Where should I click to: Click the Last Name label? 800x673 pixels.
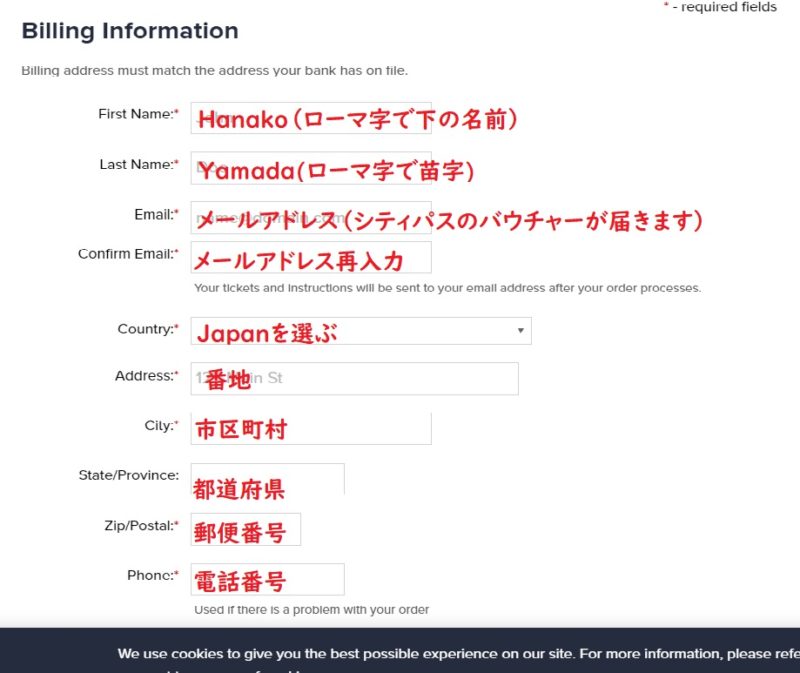coord(139,164)
